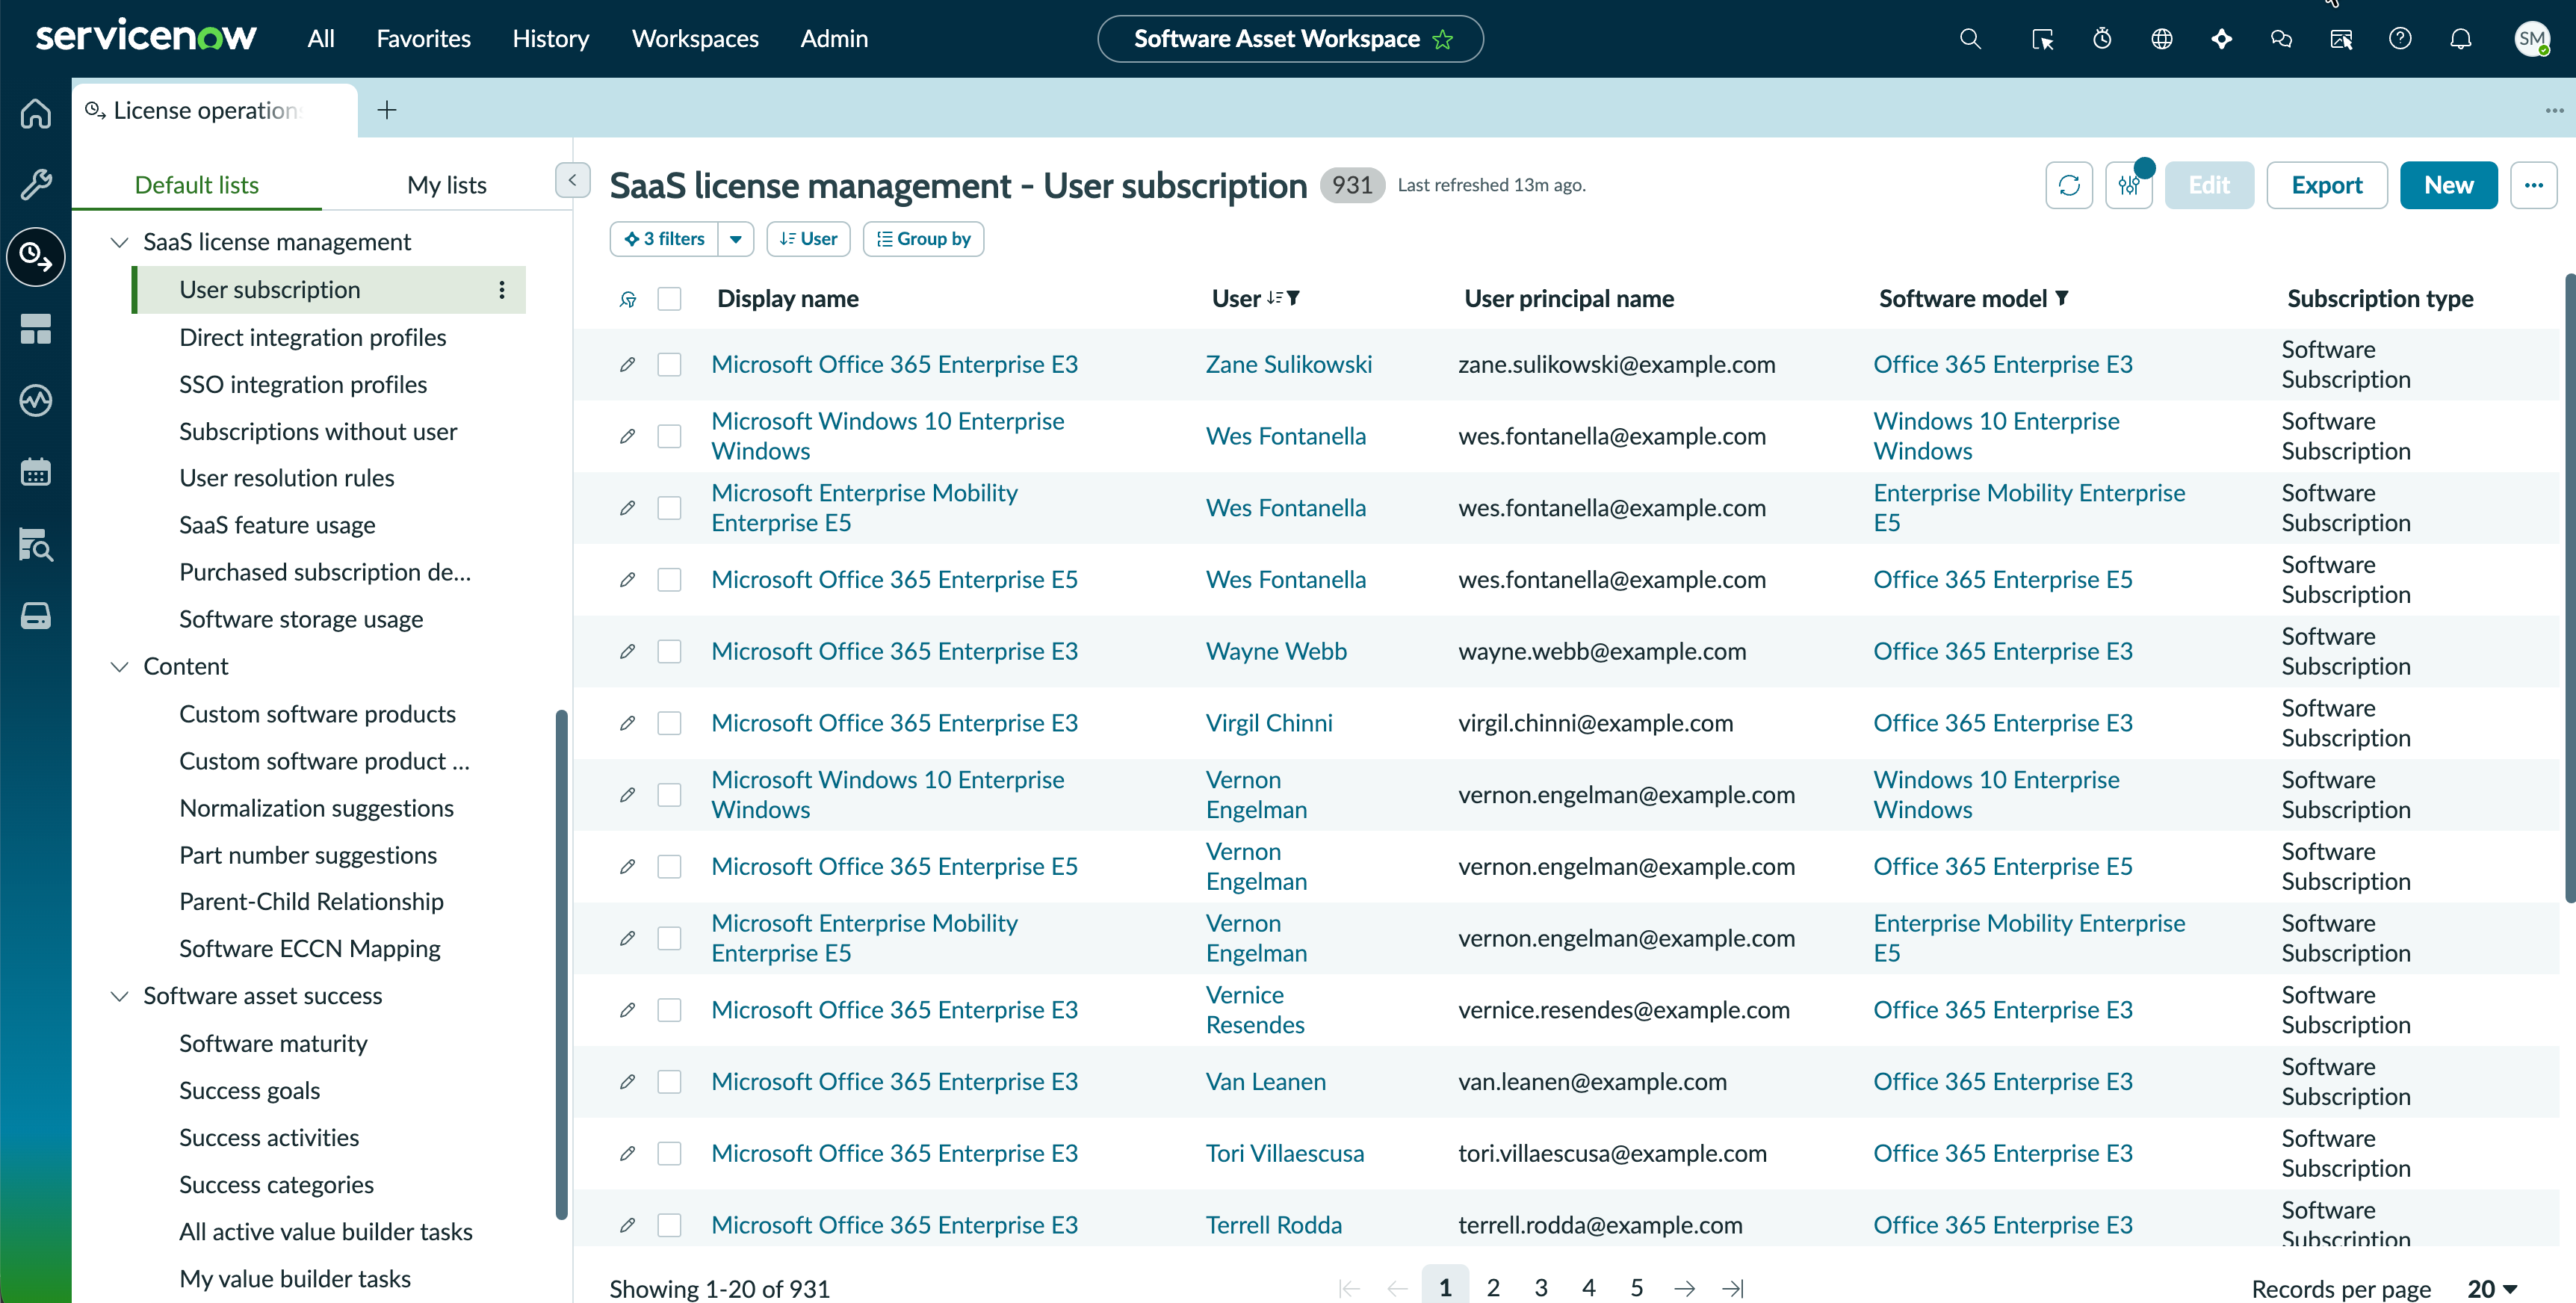The width and height of the screenshot is (2576, 1303).
Task: Open Subscriptions without user list
Action: pyautogui.click(x=318, y=432)
